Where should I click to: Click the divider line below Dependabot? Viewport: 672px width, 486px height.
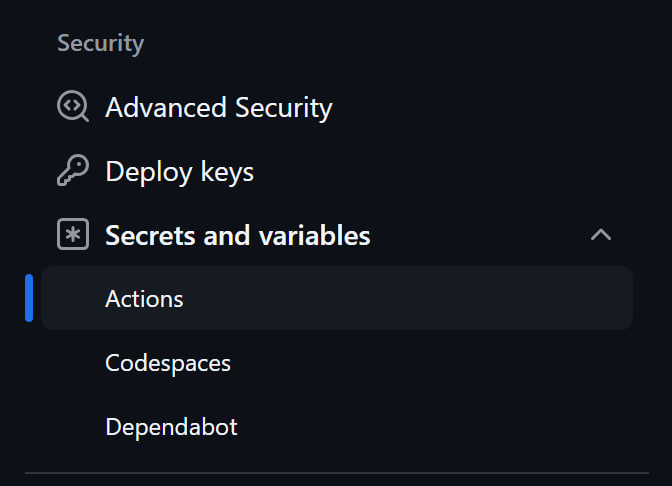[x=337, y=473]
